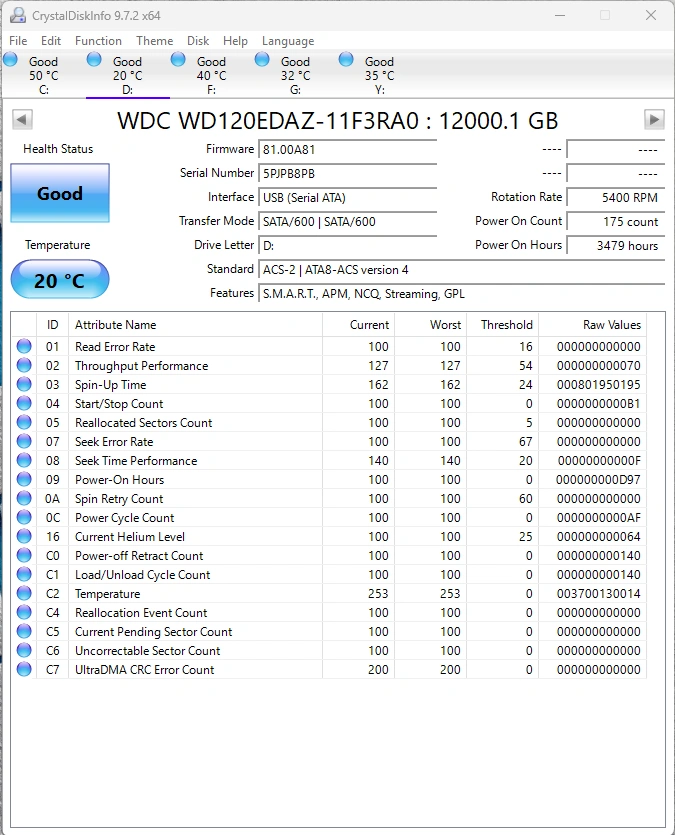Click the Good health status button
675x835 pixels.
[60, 193]
